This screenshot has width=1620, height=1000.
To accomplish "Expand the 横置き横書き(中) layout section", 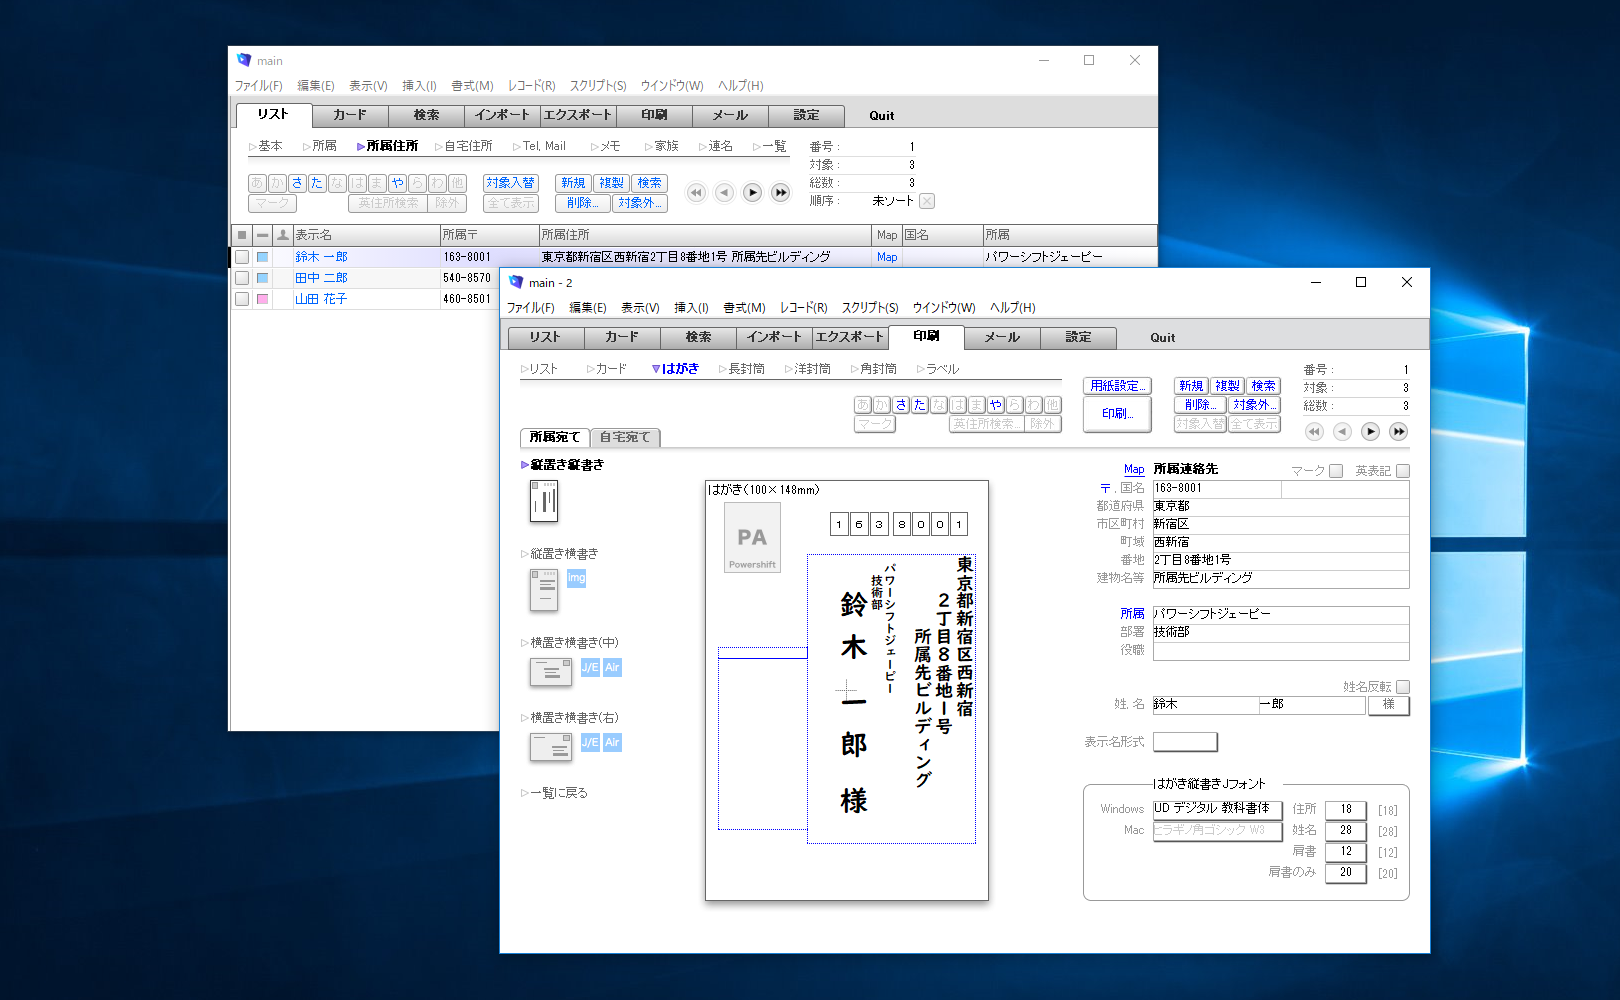I will (x=570, y=643).
